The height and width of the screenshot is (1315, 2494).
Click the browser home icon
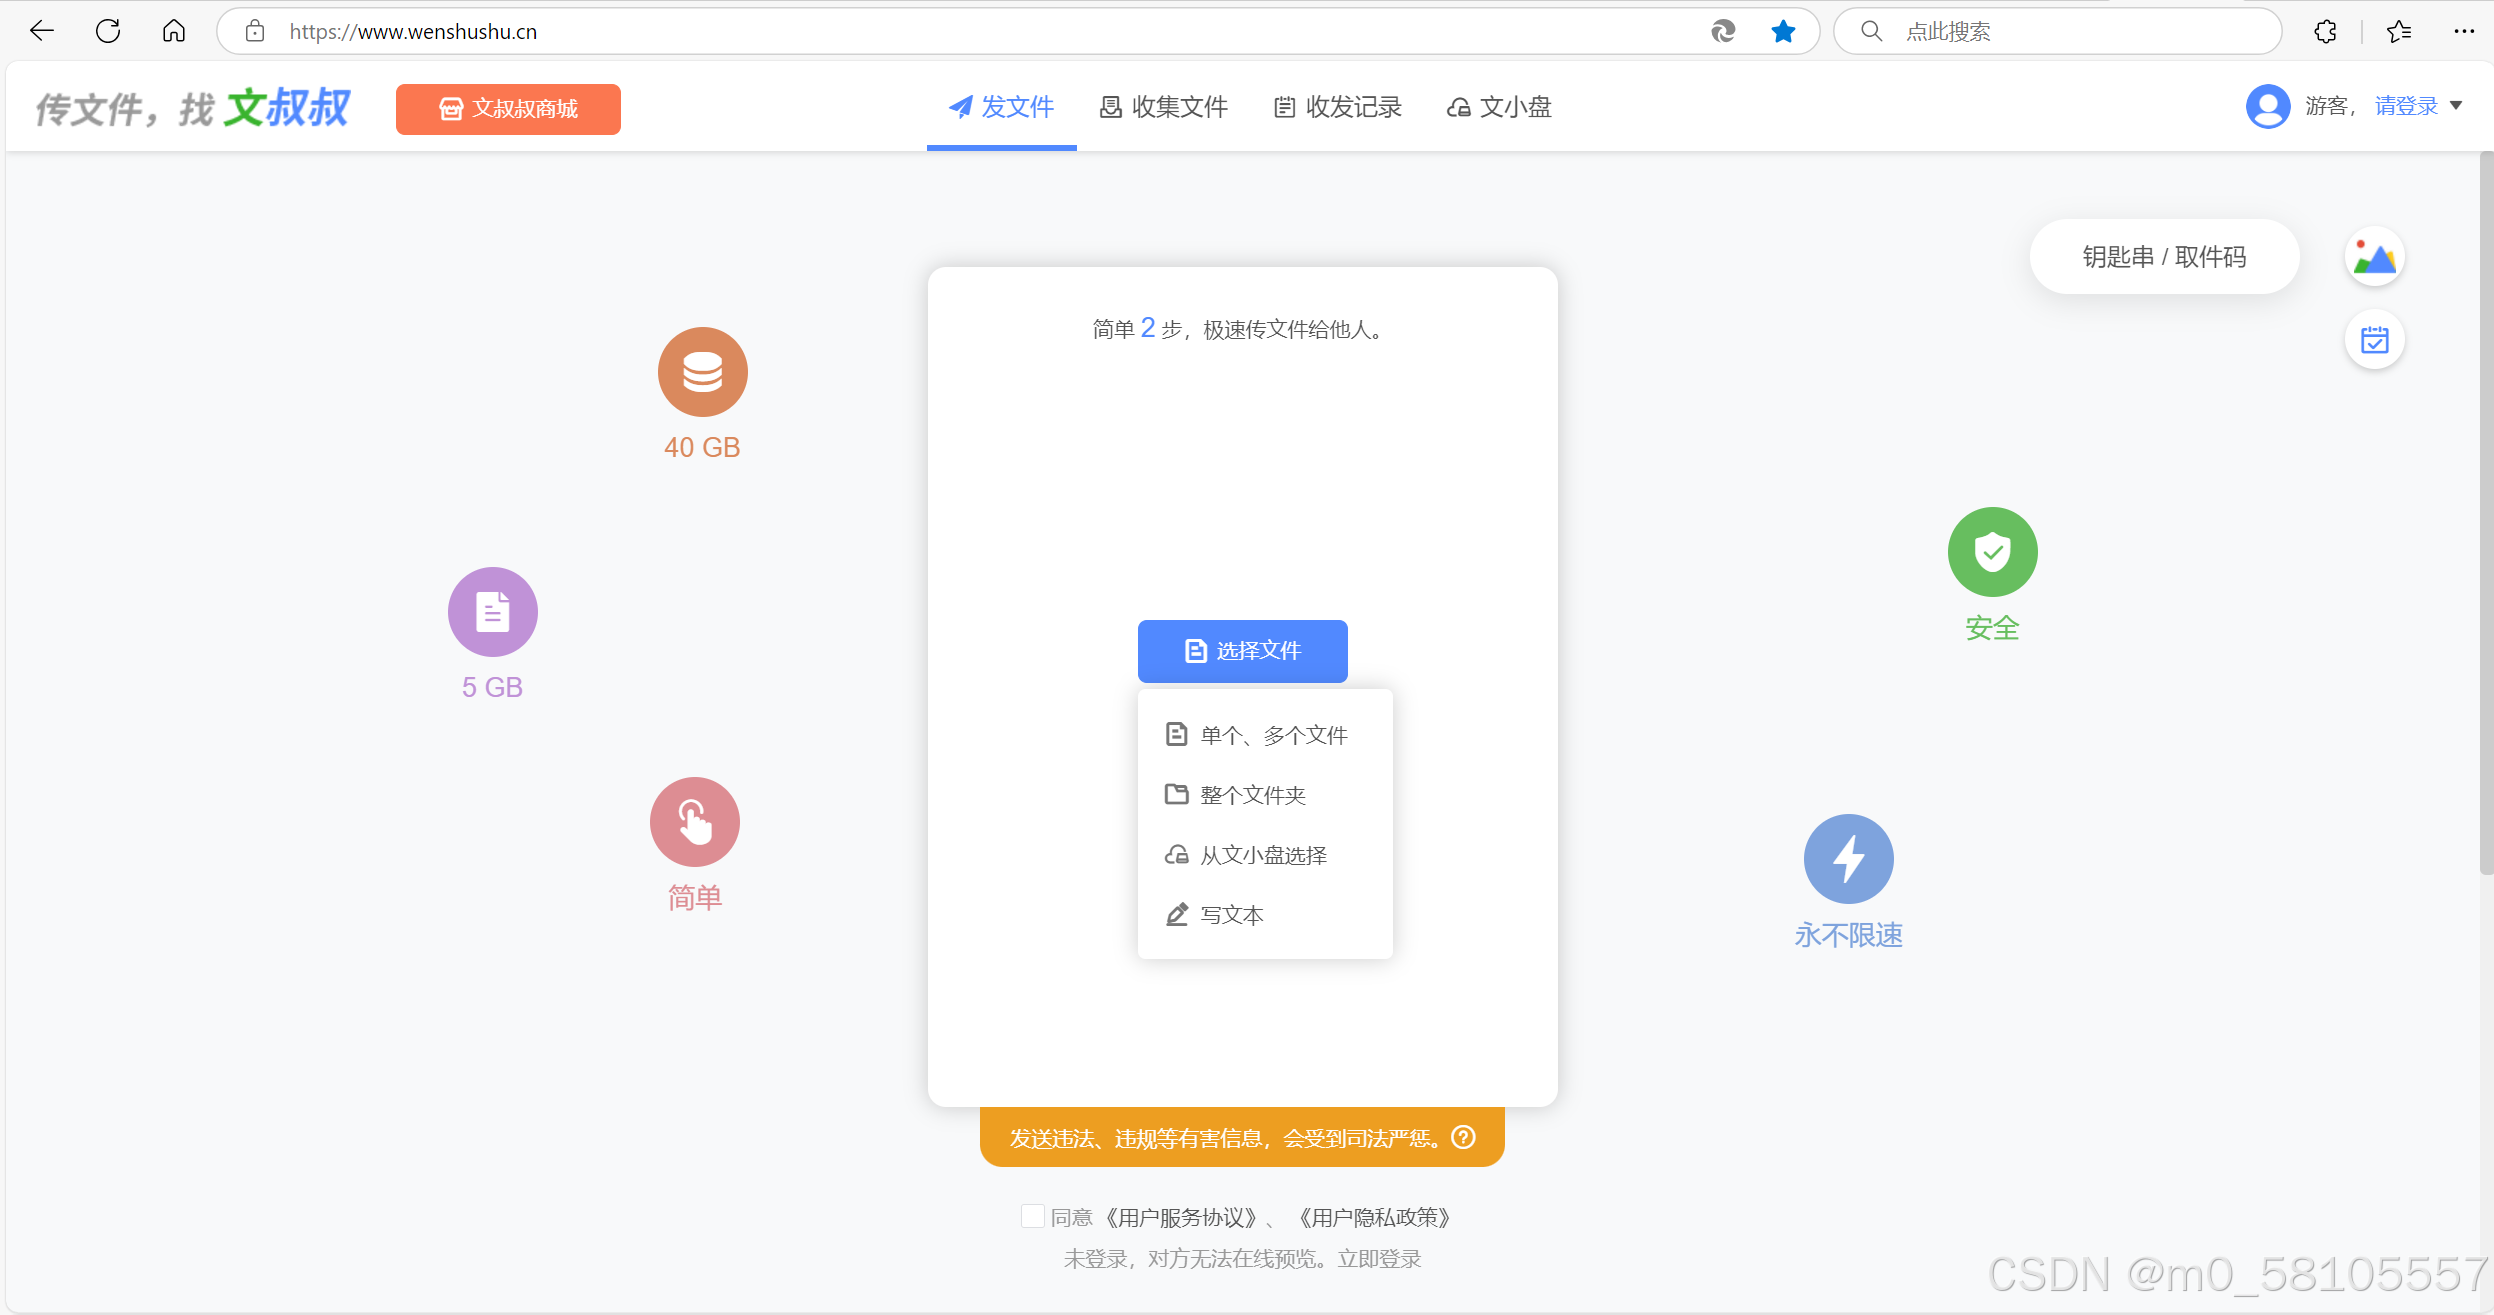174,31
